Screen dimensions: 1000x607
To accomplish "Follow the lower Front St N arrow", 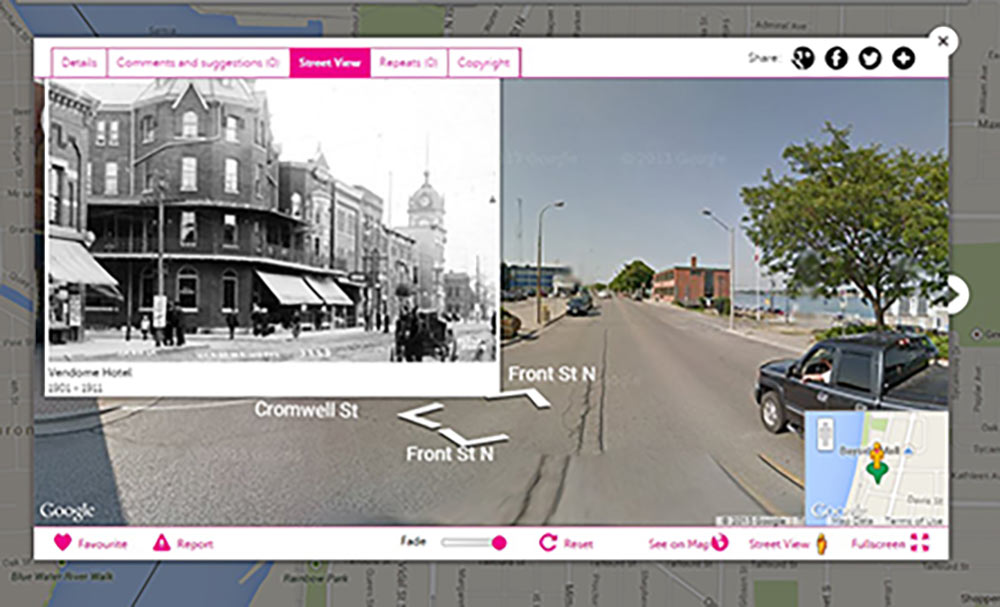I will click(474, 437).
